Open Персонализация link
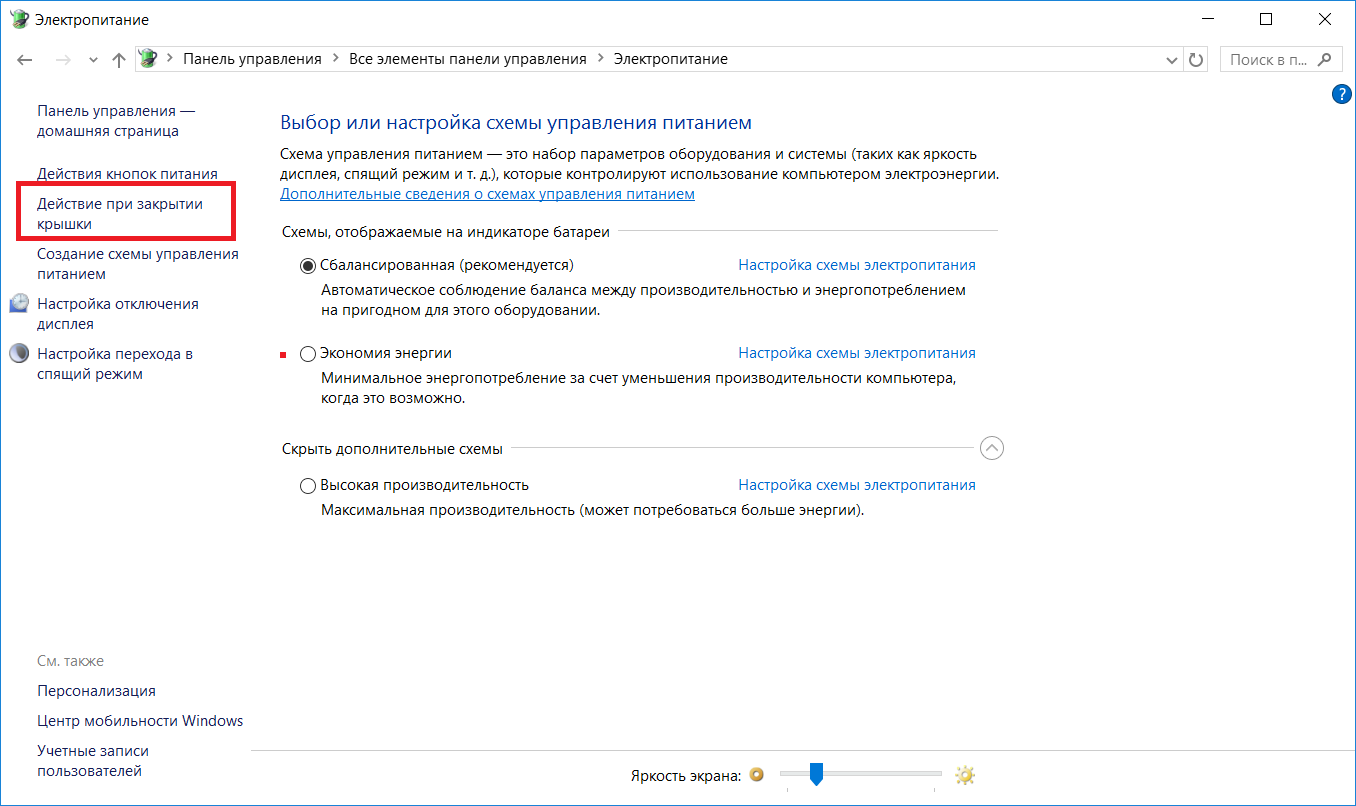Image resolution: width=1356 pixels, height=806 pixels. [96, 691]
